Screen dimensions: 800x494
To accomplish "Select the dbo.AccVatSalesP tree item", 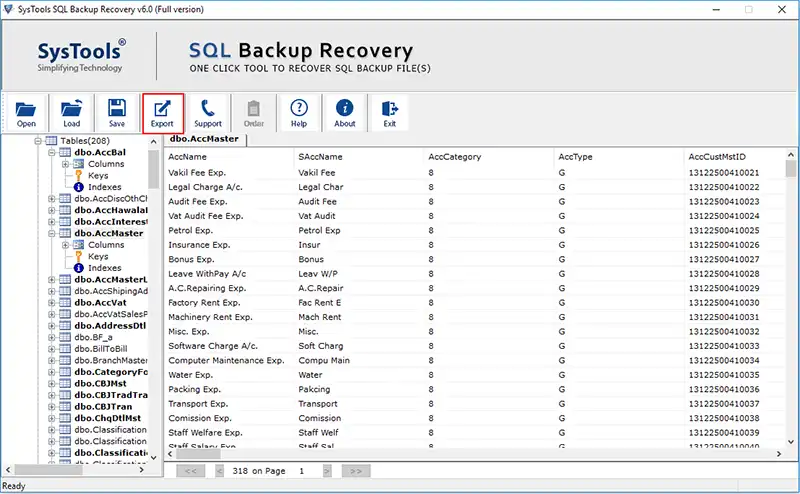I will [x=111, y=314].
